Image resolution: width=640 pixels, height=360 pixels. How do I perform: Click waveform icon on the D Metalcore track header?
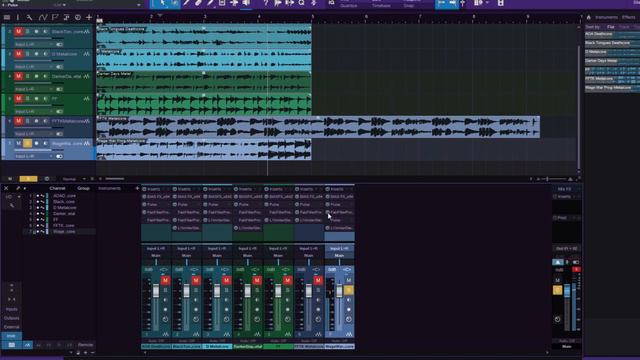coord(87,54)
